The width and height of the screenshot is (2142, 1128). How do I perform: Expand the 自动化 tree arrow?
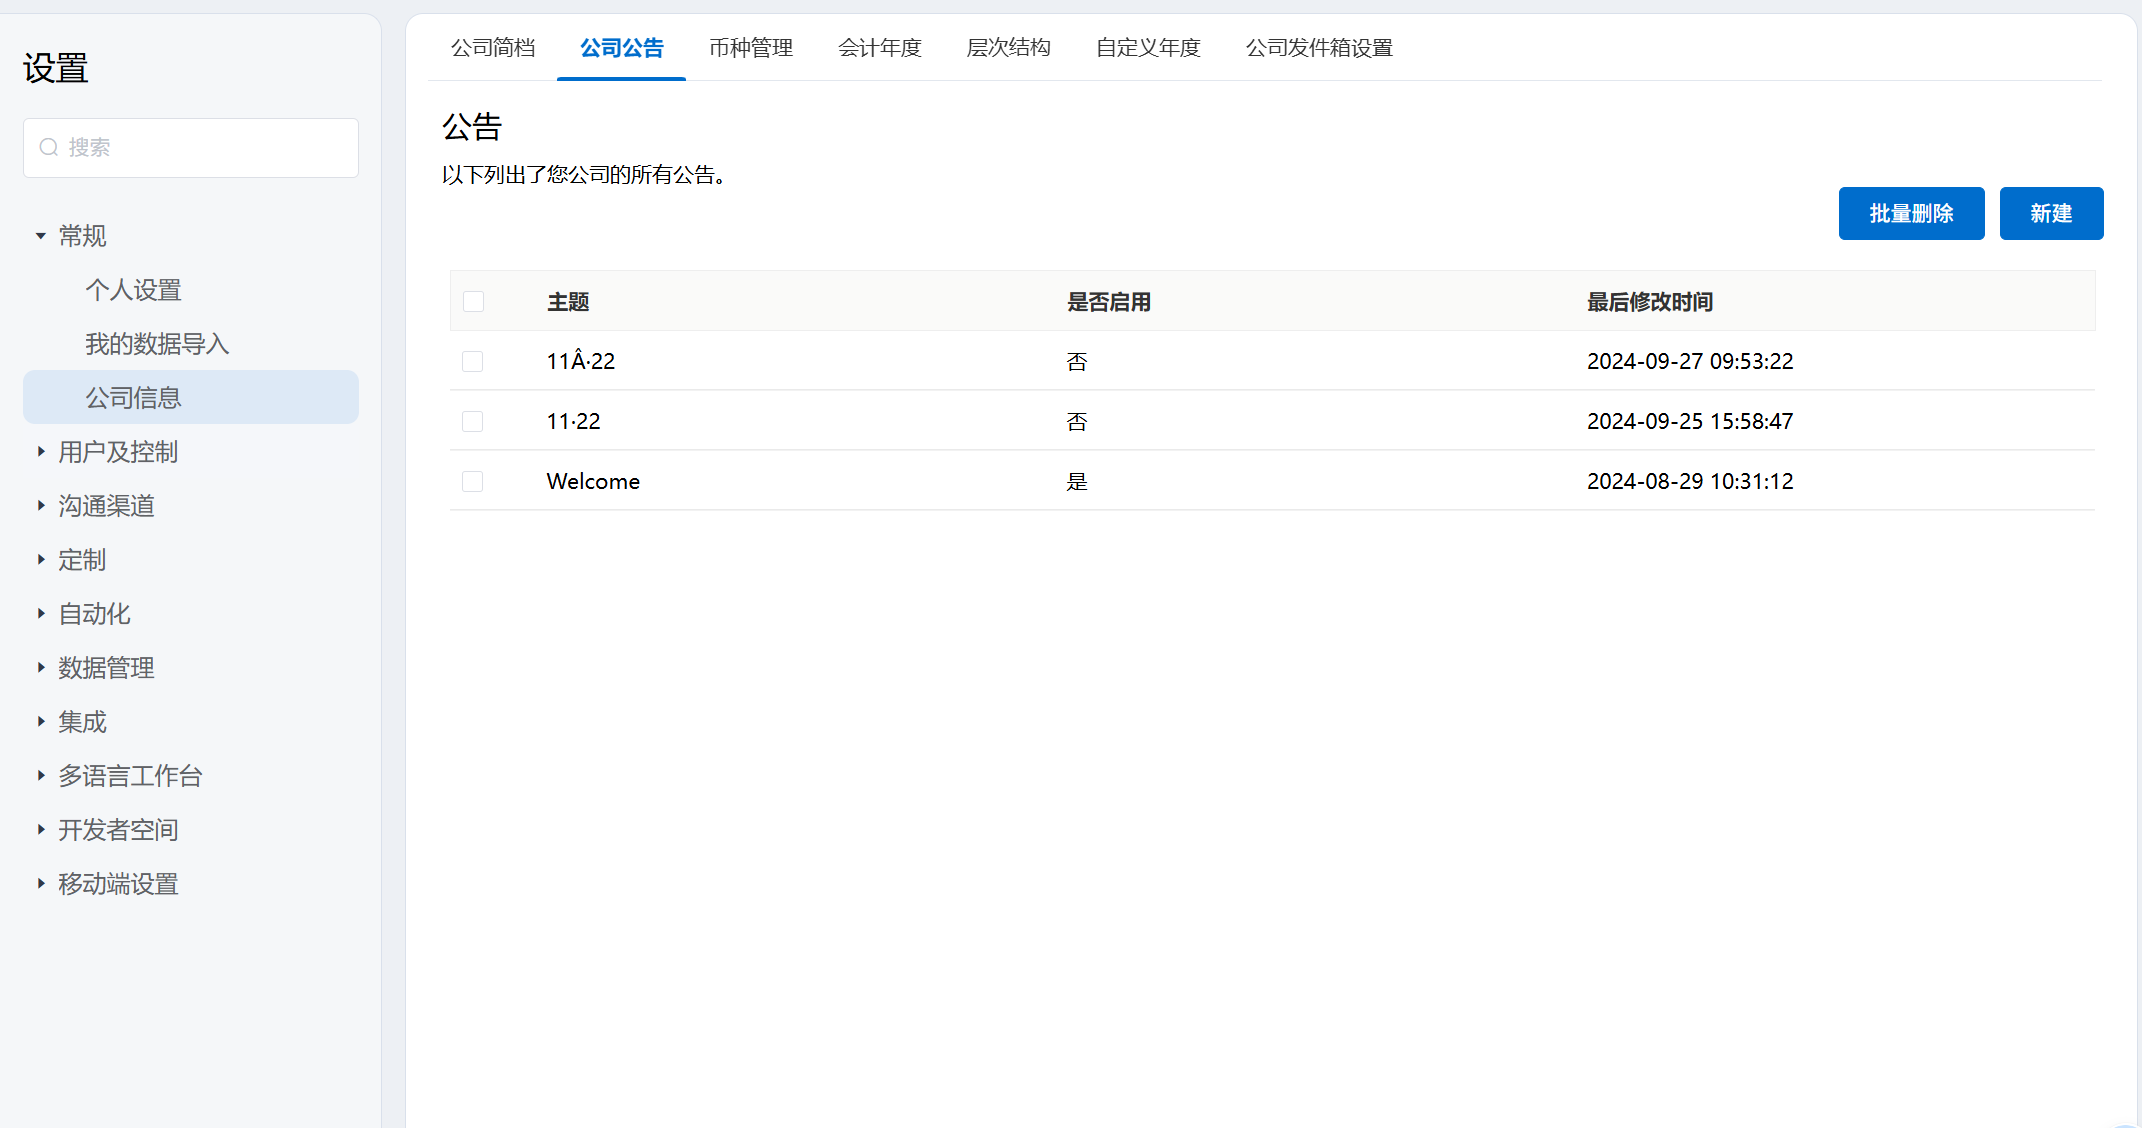point(41,614)
